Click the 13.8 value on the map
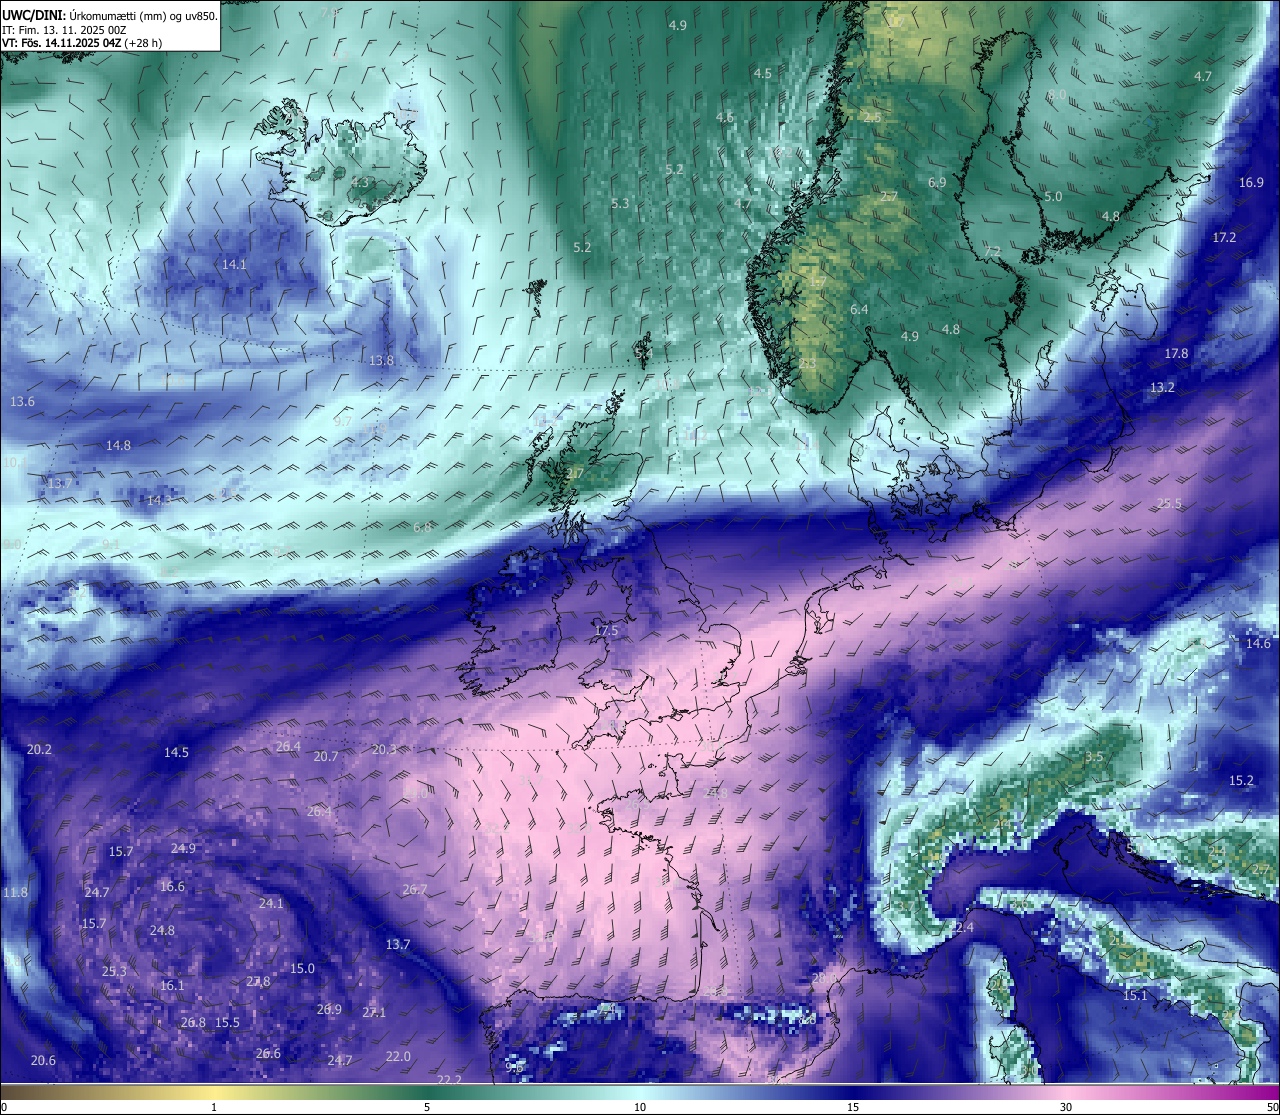 tap(381, 361)
